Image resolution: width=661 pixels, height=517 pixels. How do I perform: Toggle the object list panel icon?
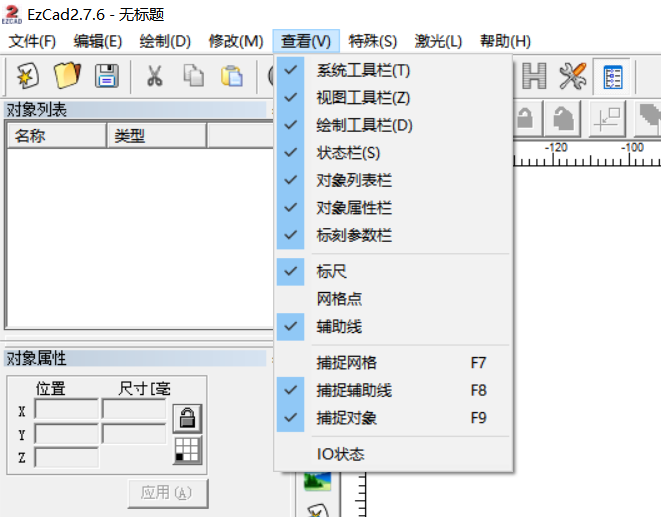coord(612,77)
